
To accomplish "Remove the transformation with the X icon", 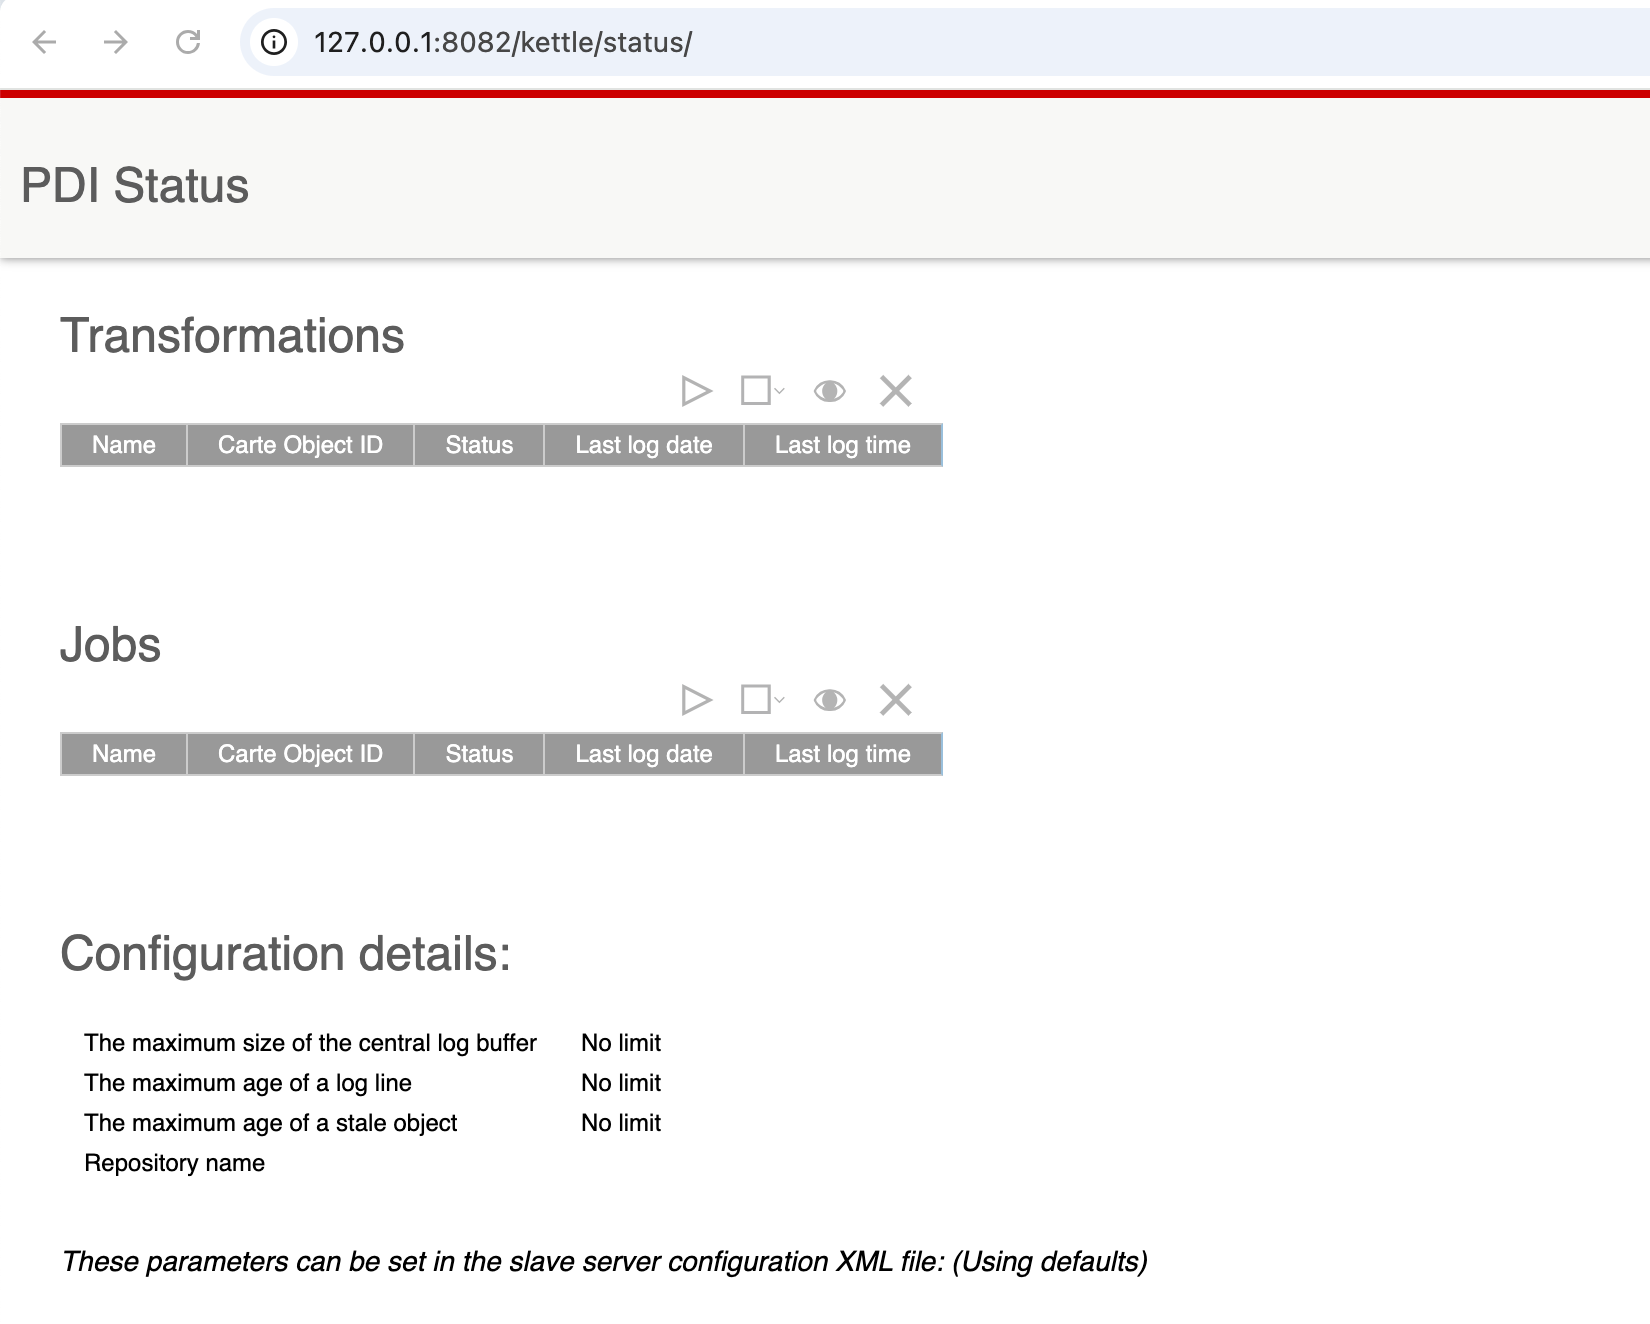I will coord(896,391).
